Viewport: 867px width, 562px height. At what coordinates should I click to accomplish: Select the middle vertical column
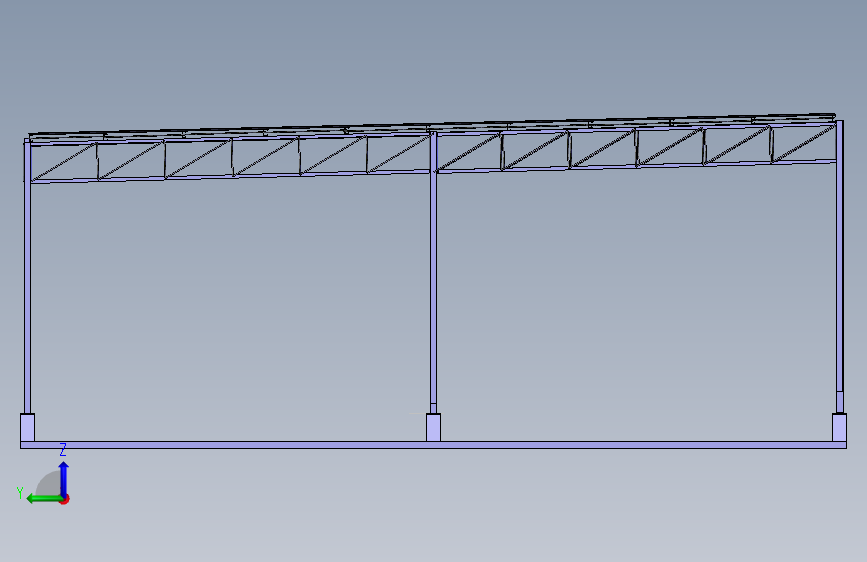tap(434, 272)
